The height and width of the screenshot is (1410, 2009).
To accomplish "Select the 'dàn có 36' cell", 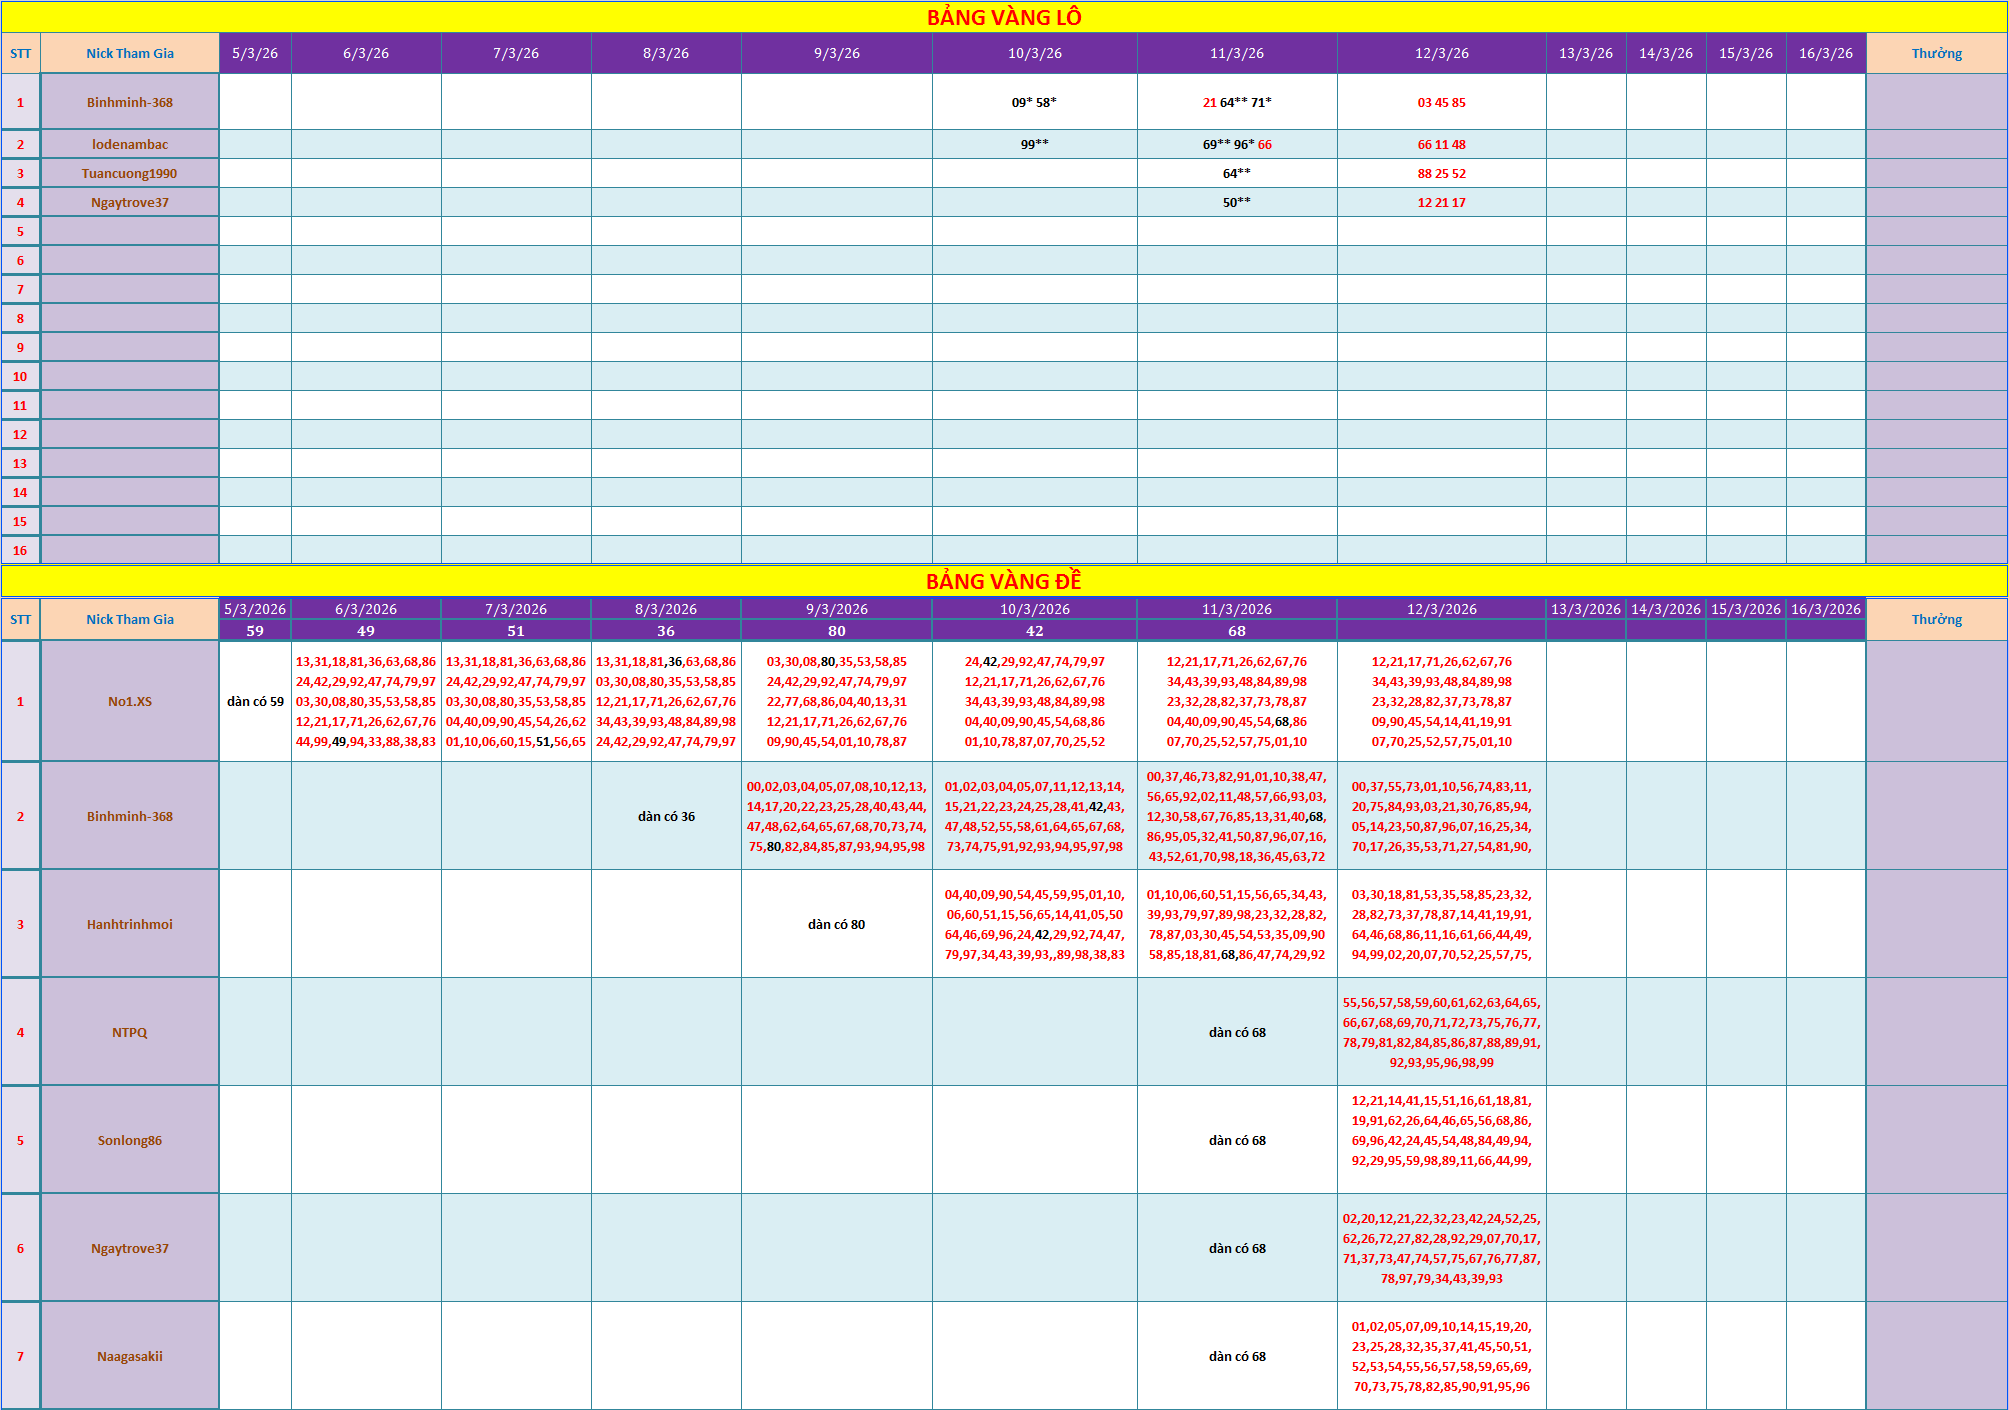I will [x=666, y=816].
